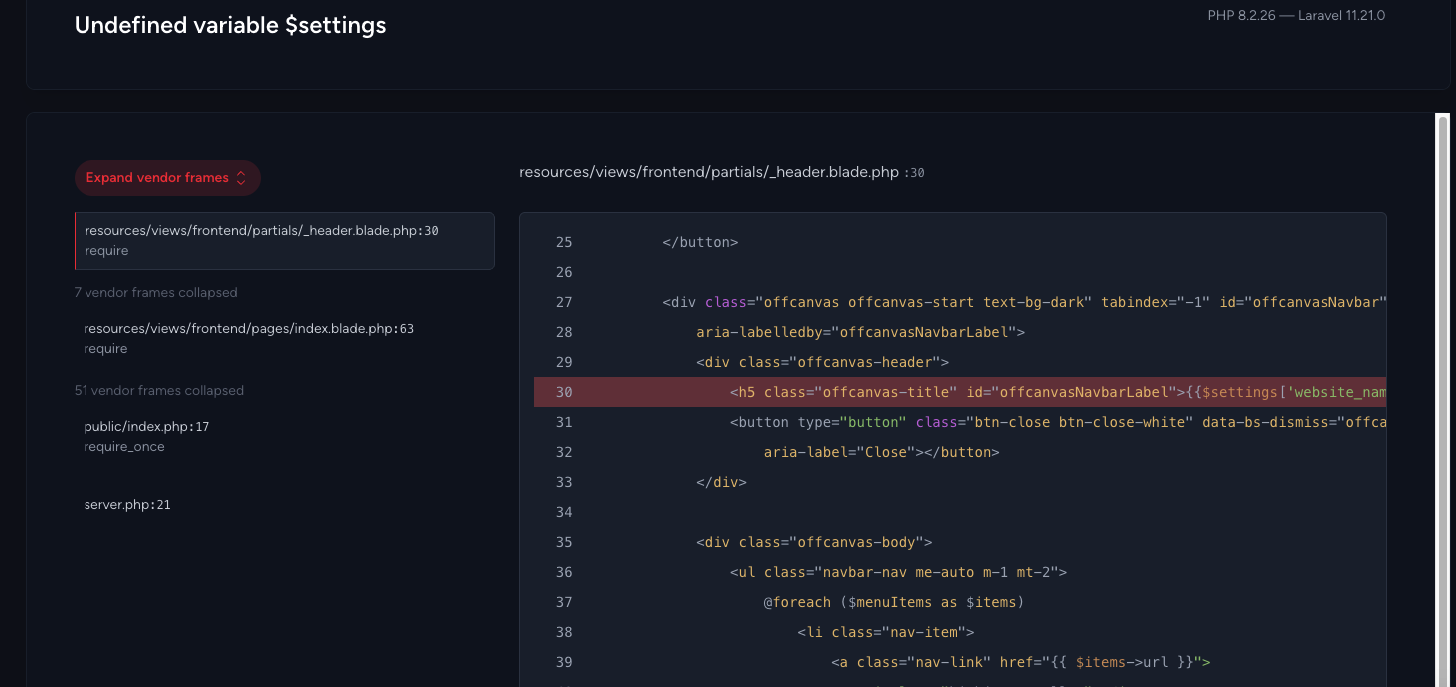Select the public/index.php:17 stack frame

pyautogui.click(x=285, y=437)
